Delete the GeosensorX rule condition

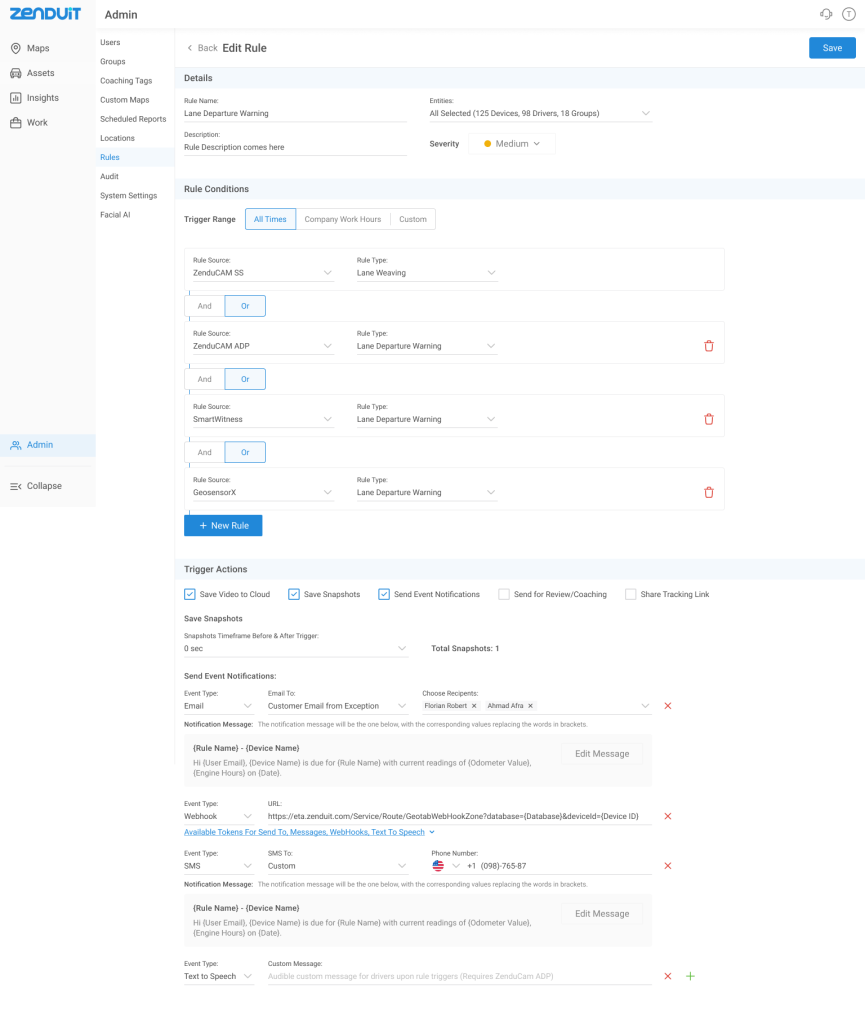point(708,492)
